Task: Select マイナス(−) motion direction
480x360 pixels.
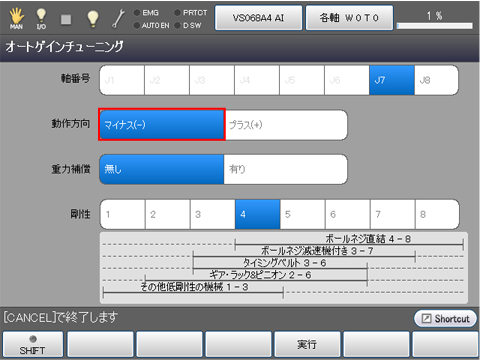Action: pos(162,124)
